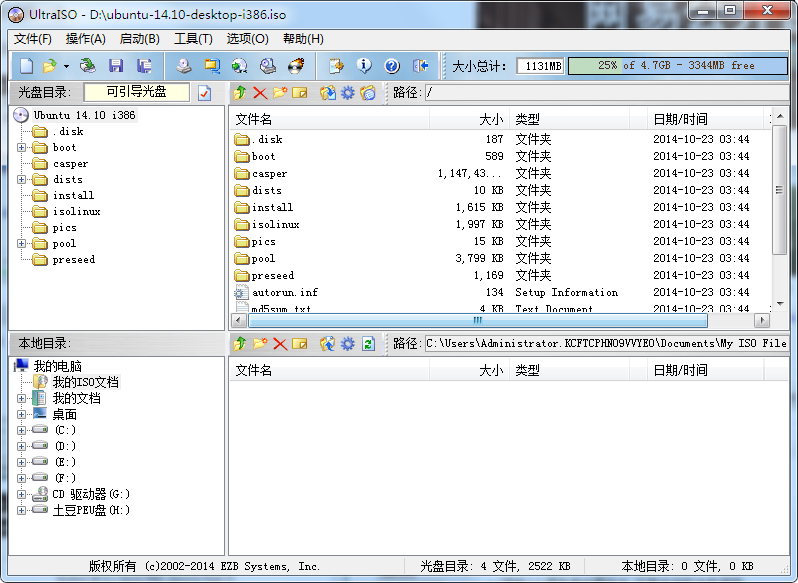Click Refresh icon in local pane toolbar

point(368,344)
